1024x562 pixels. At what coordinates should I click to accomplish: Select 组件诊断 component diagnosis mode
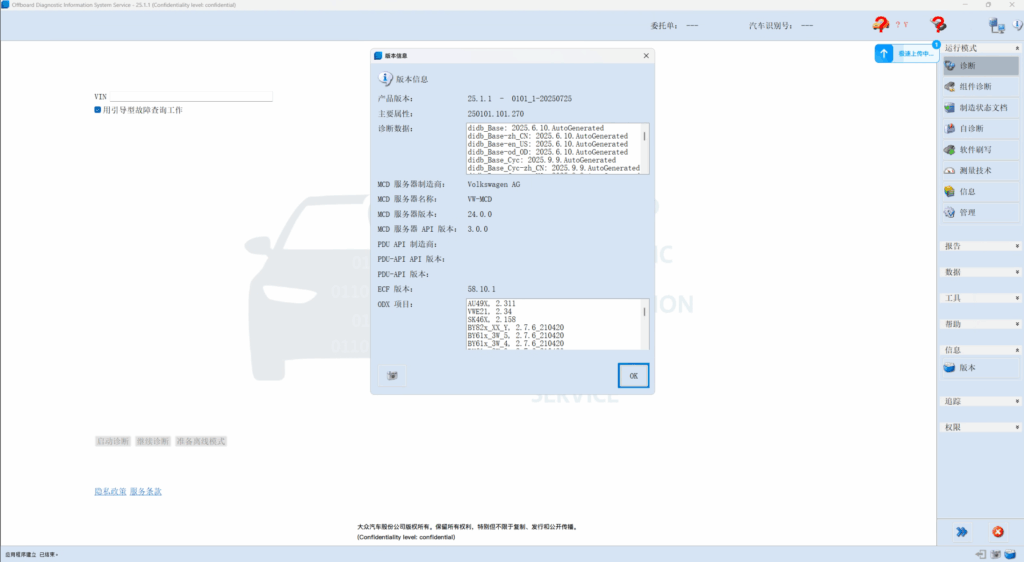pos(975,87)
